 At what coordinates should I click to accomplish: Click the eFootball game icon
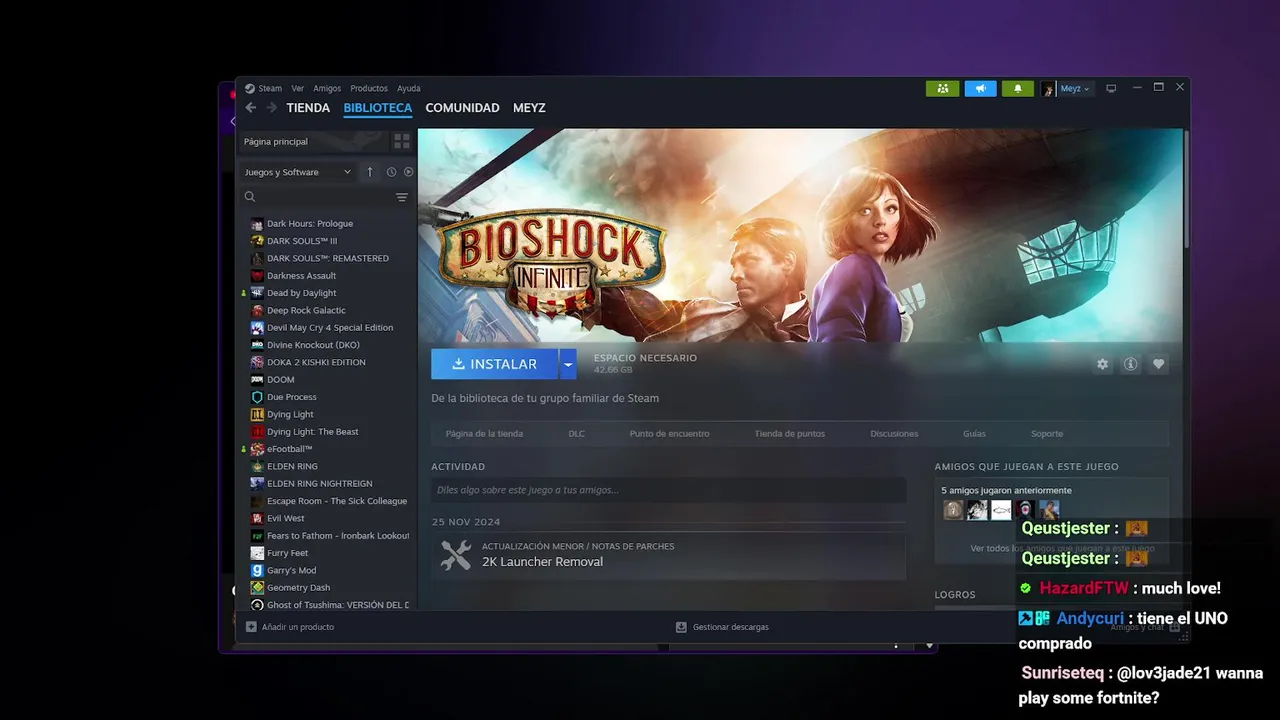tap(257, 449)
